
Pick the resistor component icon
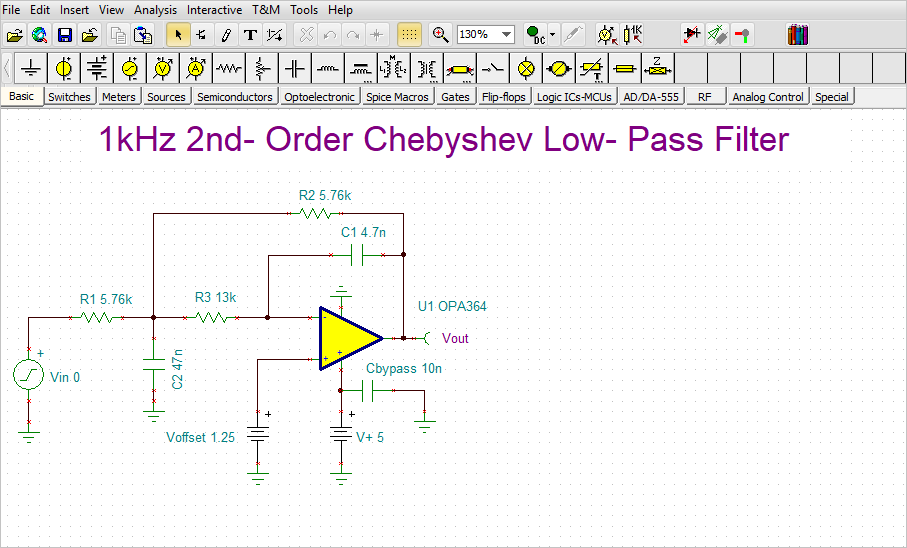[x=229, y=69]
